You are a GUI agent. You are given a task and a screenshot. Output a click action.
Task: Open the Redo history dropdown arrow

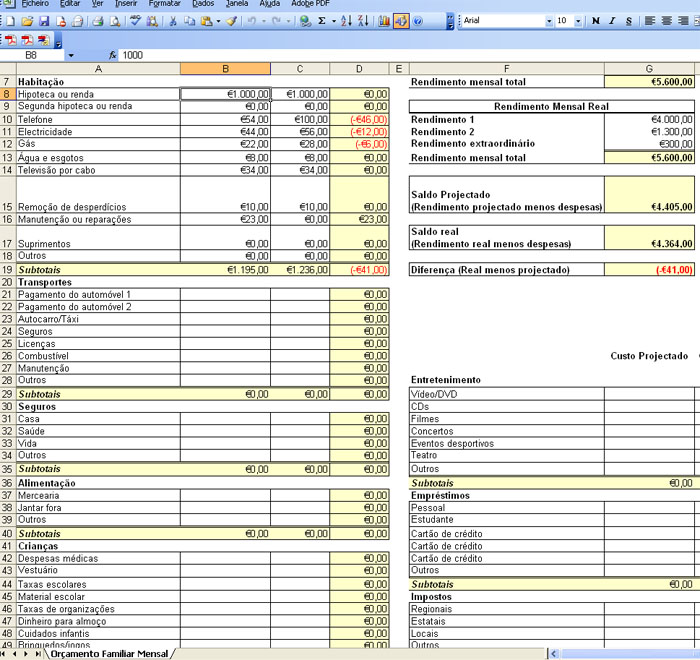(288, 21)
